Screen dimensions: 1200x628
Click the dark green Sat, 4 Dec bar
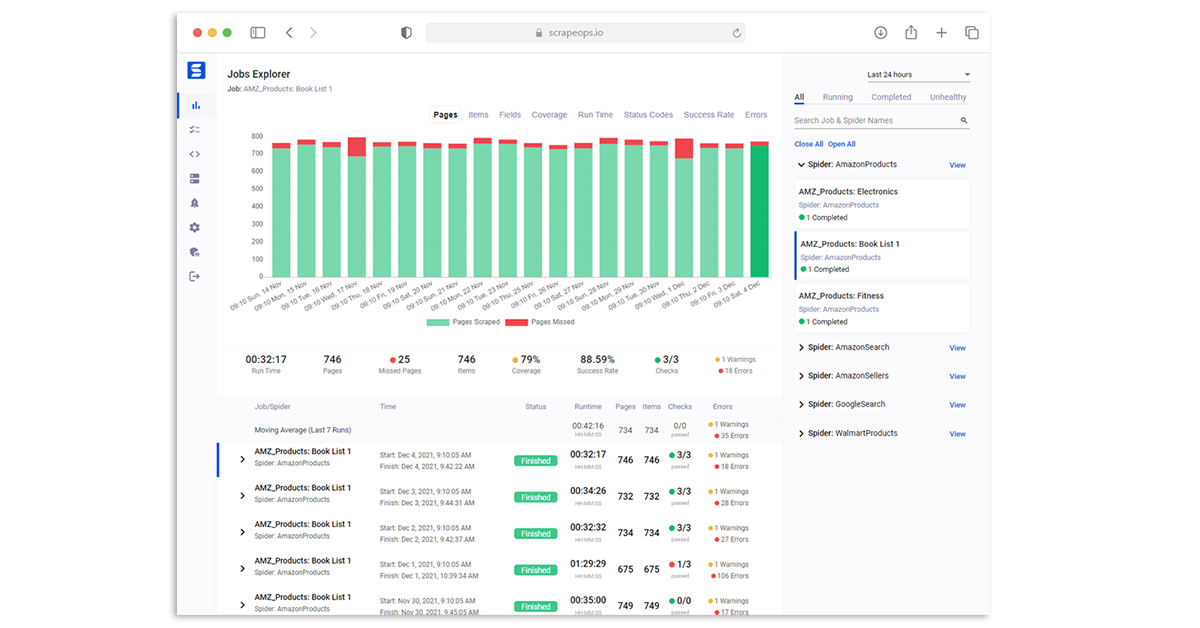(760, 211)
